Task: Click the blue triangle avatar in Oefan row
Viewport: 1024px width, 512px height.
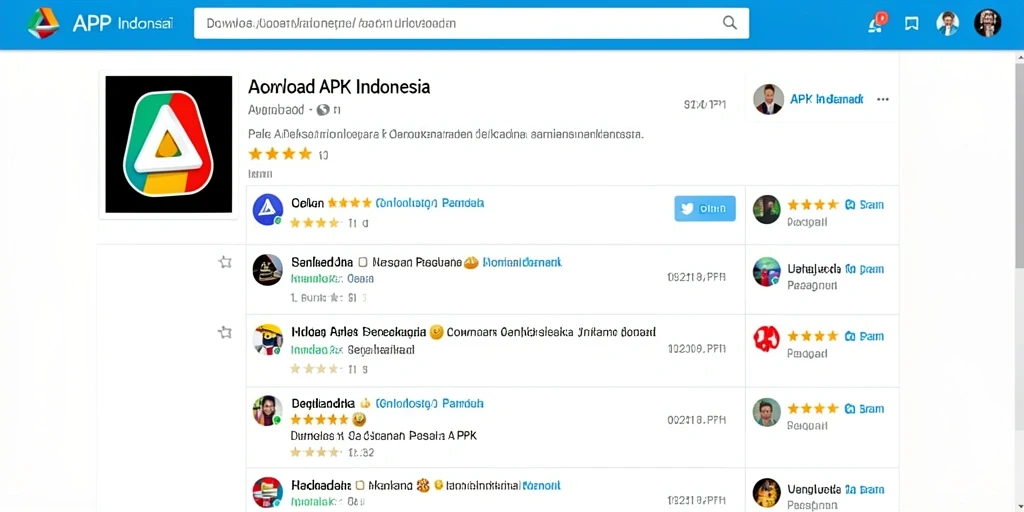Action: (x=268, y=210)
